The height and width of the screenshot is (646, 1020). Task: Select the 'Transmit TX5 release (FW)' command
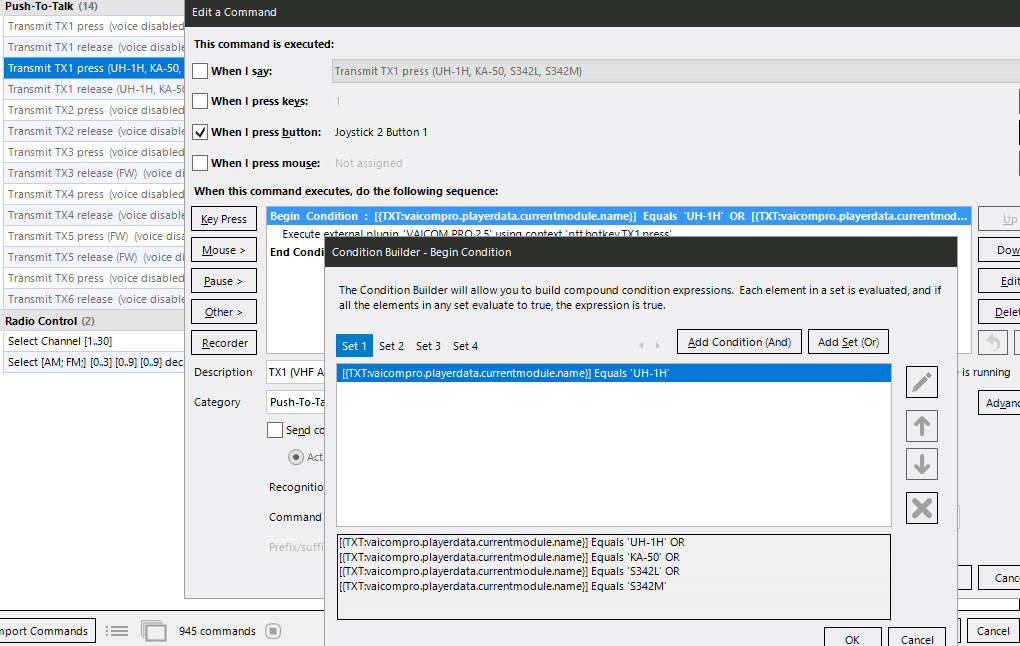(94, 257)
